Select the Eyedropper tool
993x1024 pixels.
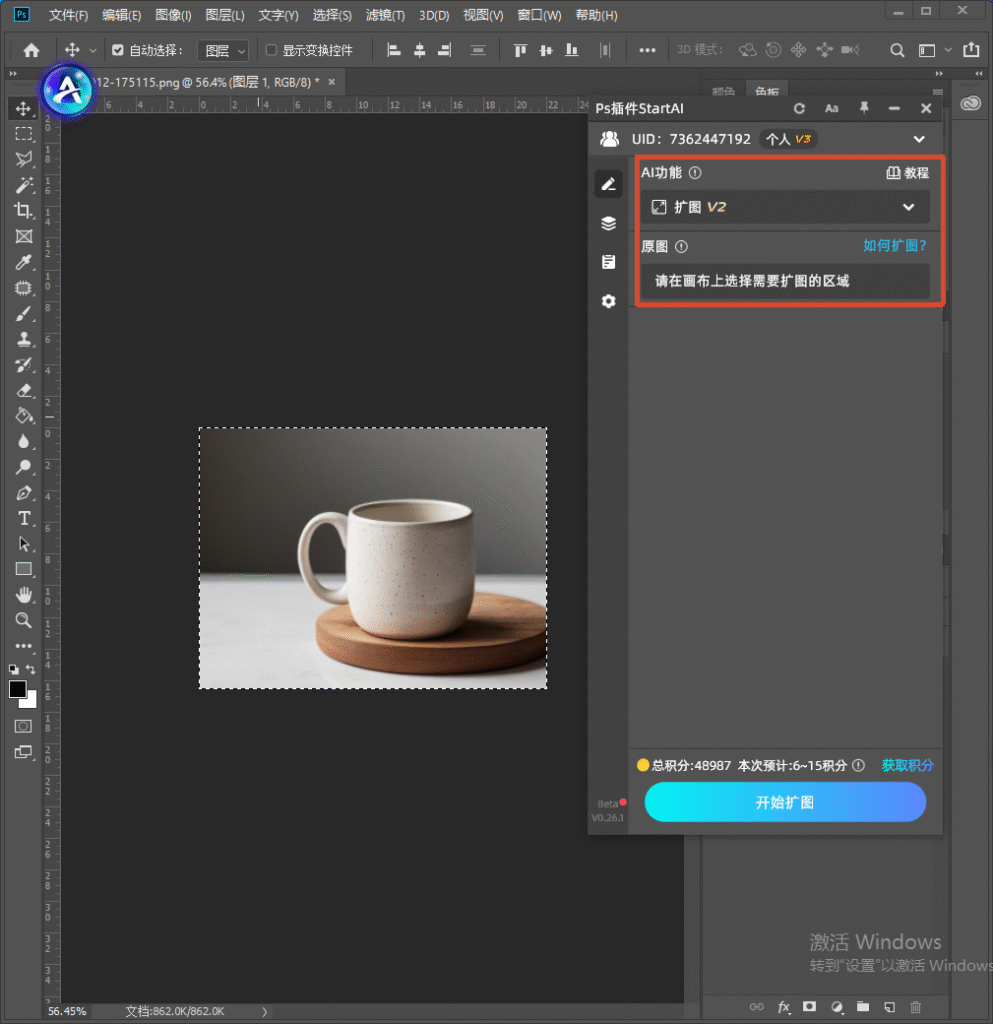pyautogui.click(x=24, y=262)
